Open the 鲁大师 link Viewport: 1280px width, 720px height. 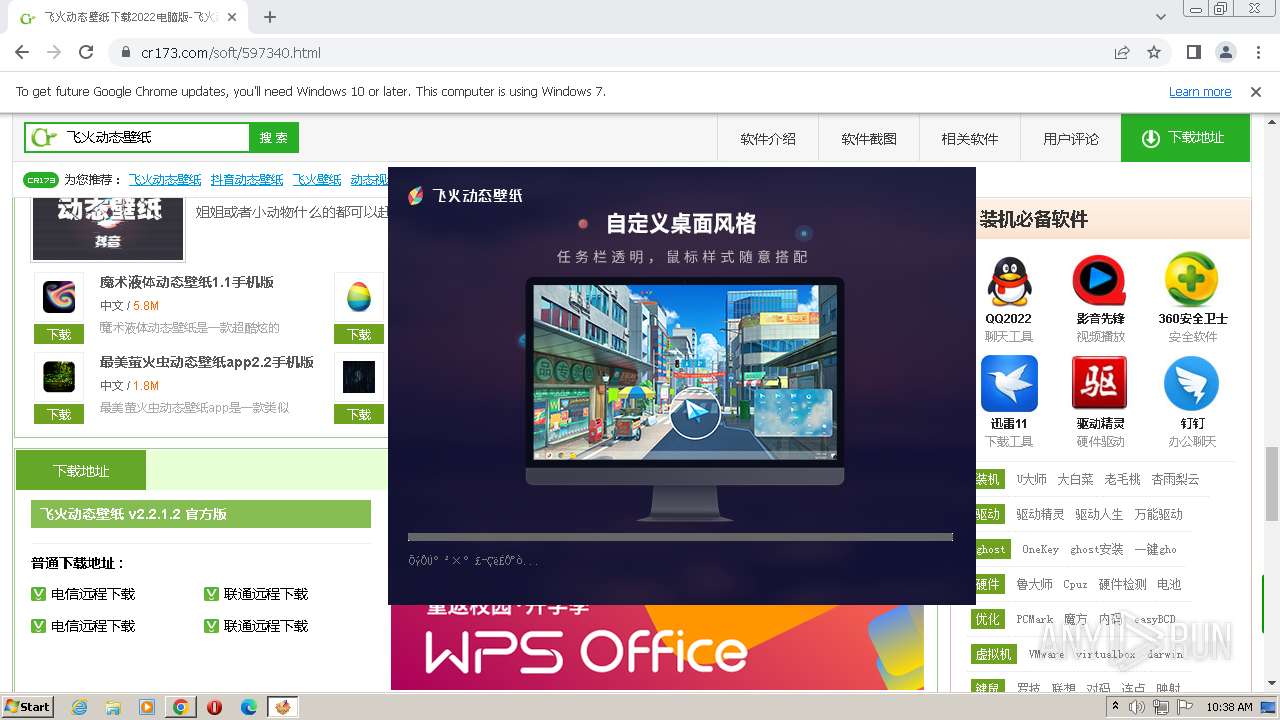[x=1034, y=584]
